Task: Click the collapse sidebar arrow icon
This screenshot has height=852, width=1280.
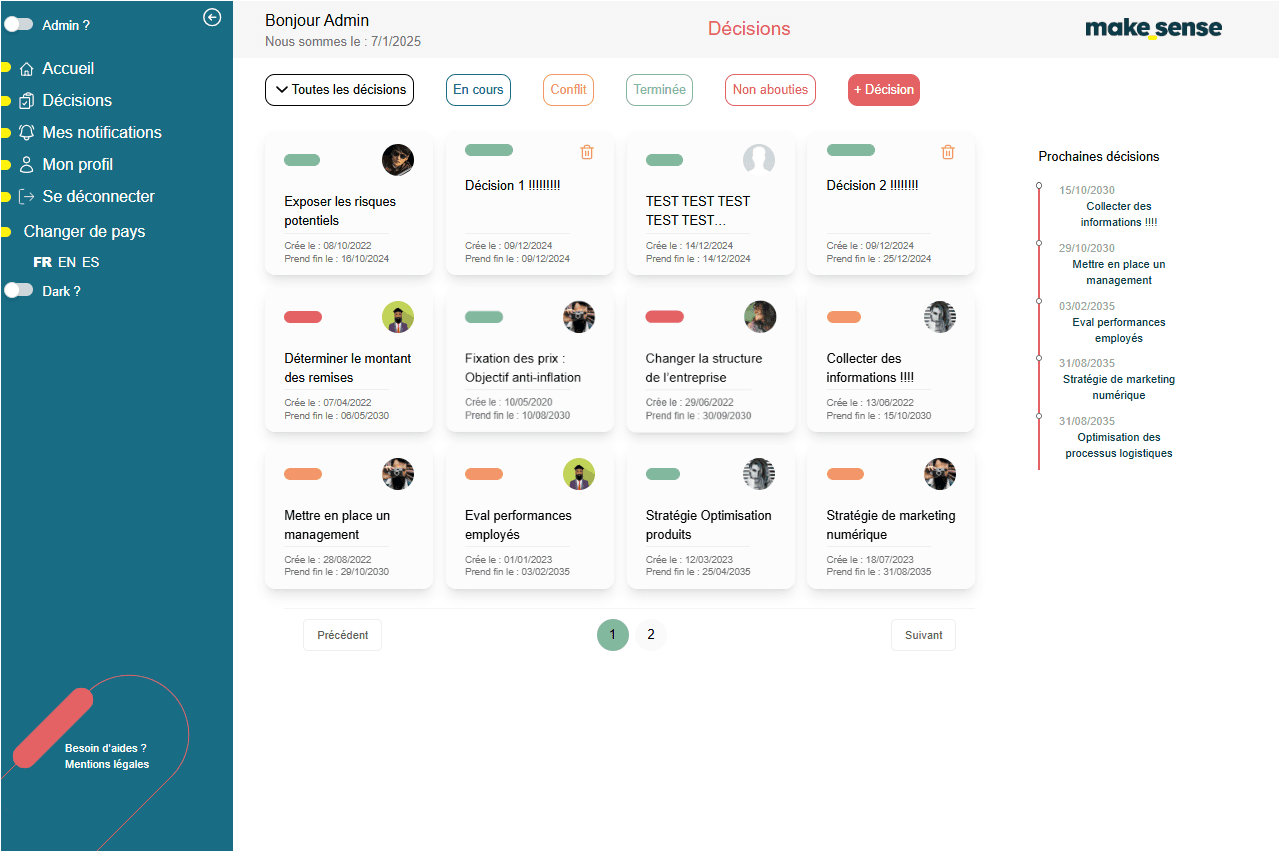Action: point(212,17)
